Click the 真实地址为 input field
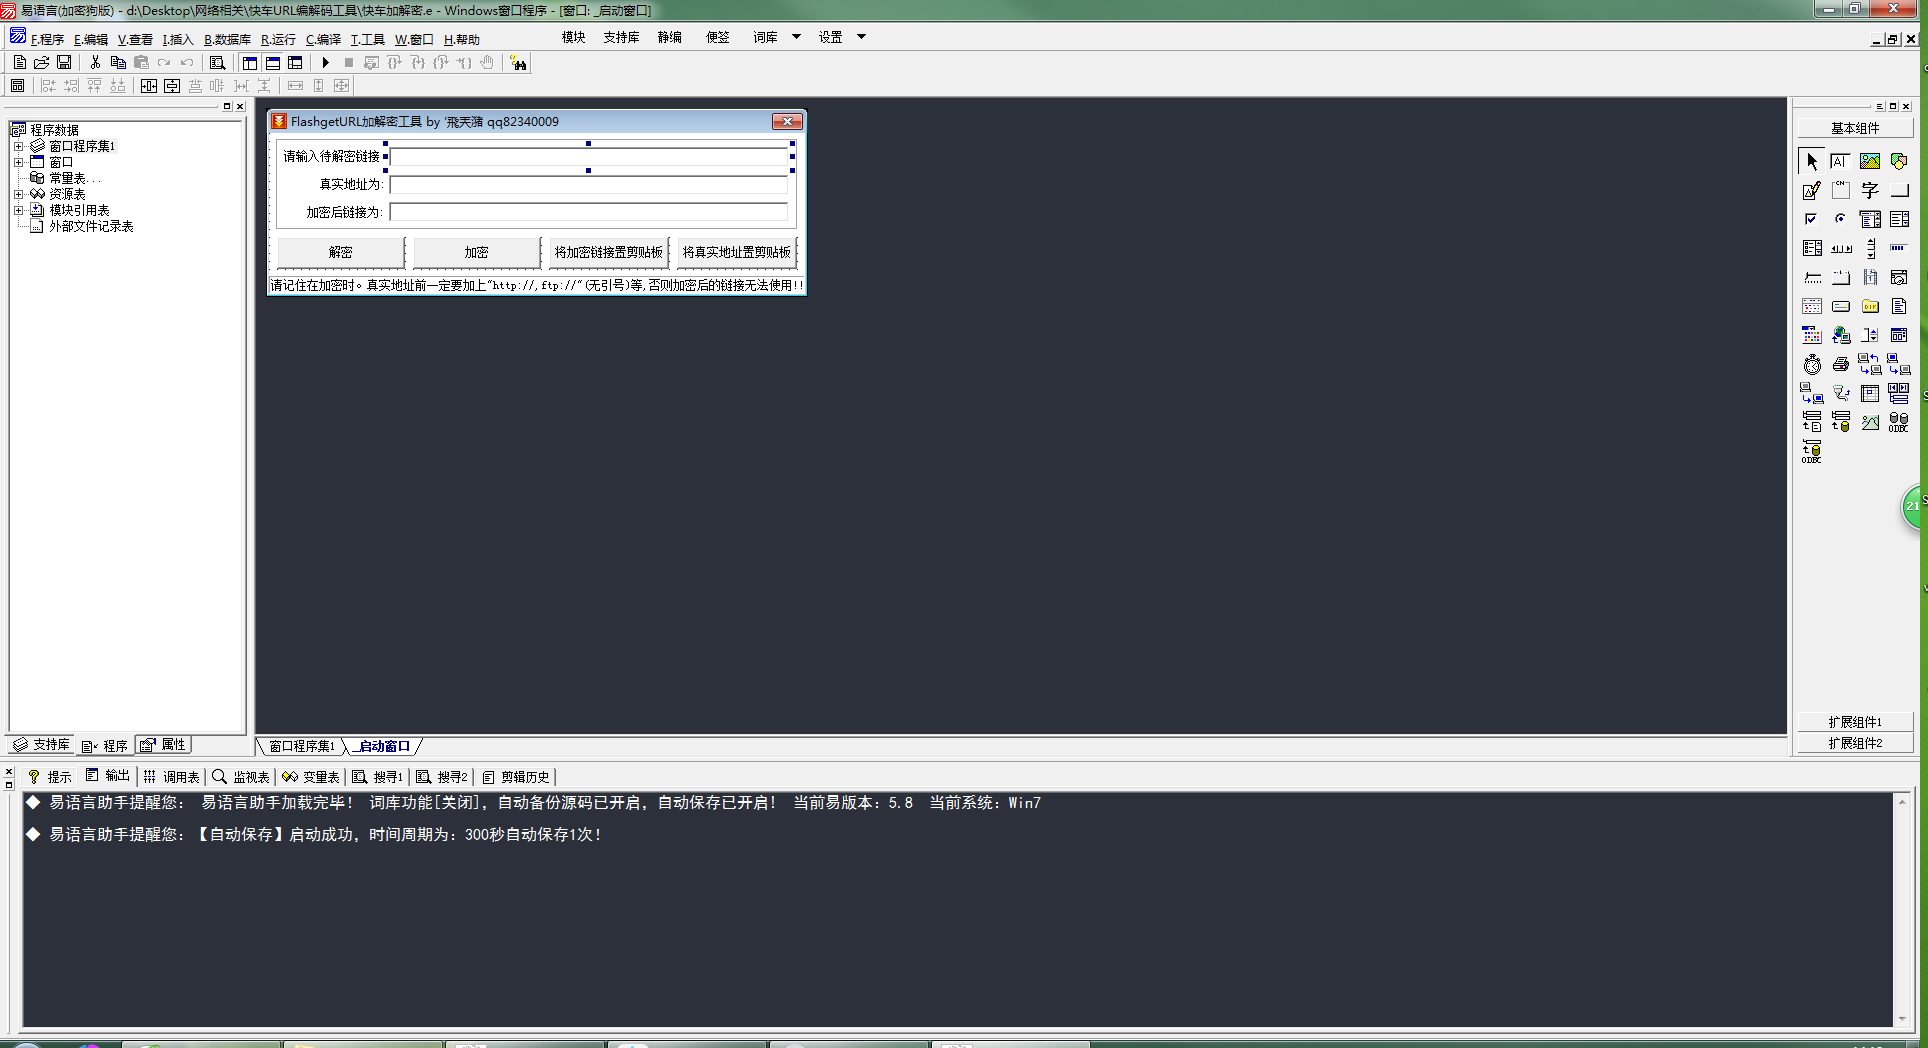This screenshot has width=1928, height=1048. [589, 184]
